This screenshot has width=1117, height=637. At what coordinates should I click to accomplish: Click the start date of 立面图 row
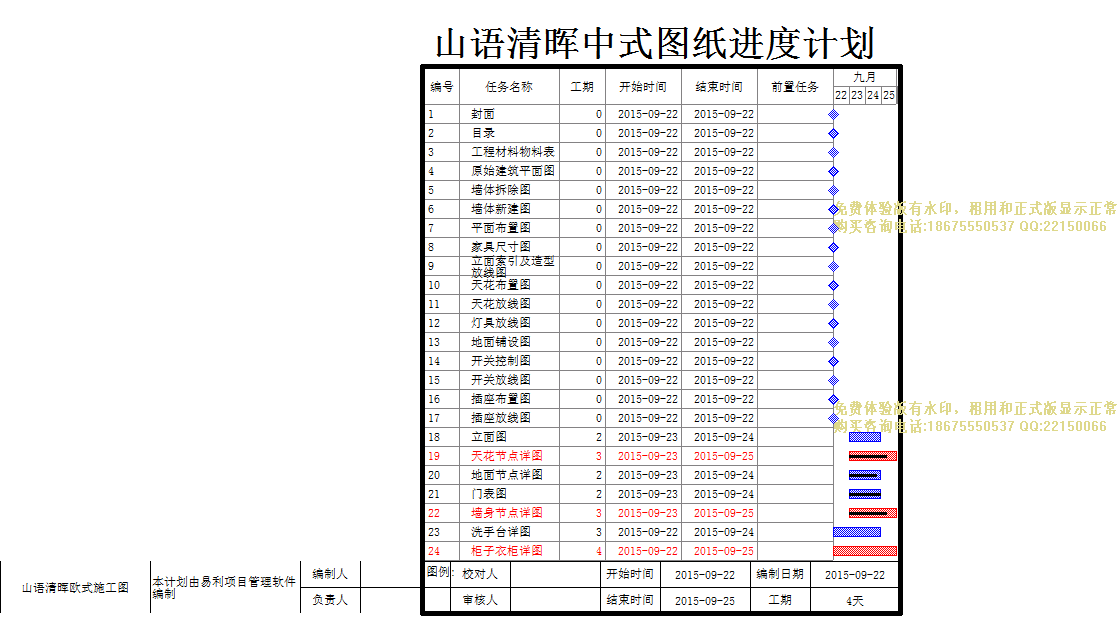[x=648, y=437]
